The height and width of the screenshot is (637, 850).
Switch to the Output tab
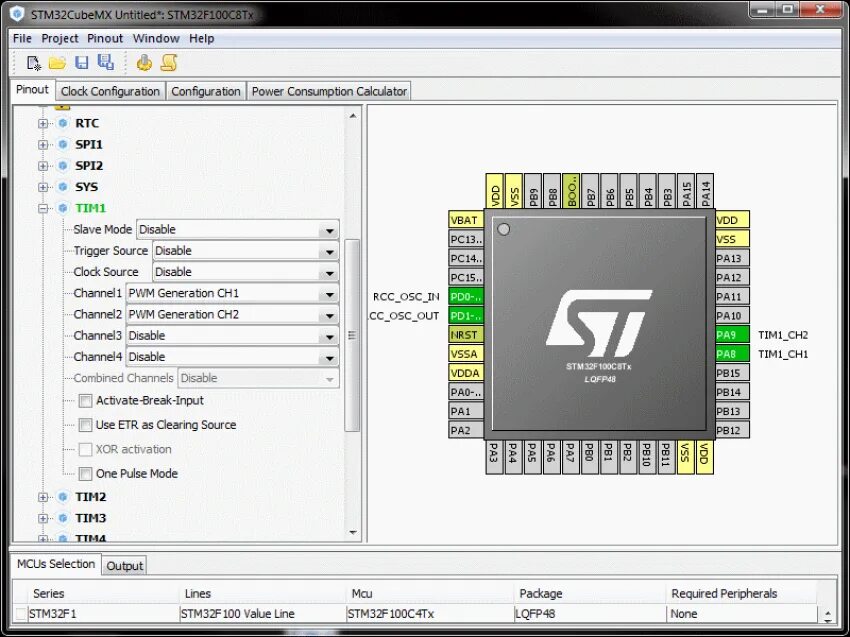(x=124, y=565)
